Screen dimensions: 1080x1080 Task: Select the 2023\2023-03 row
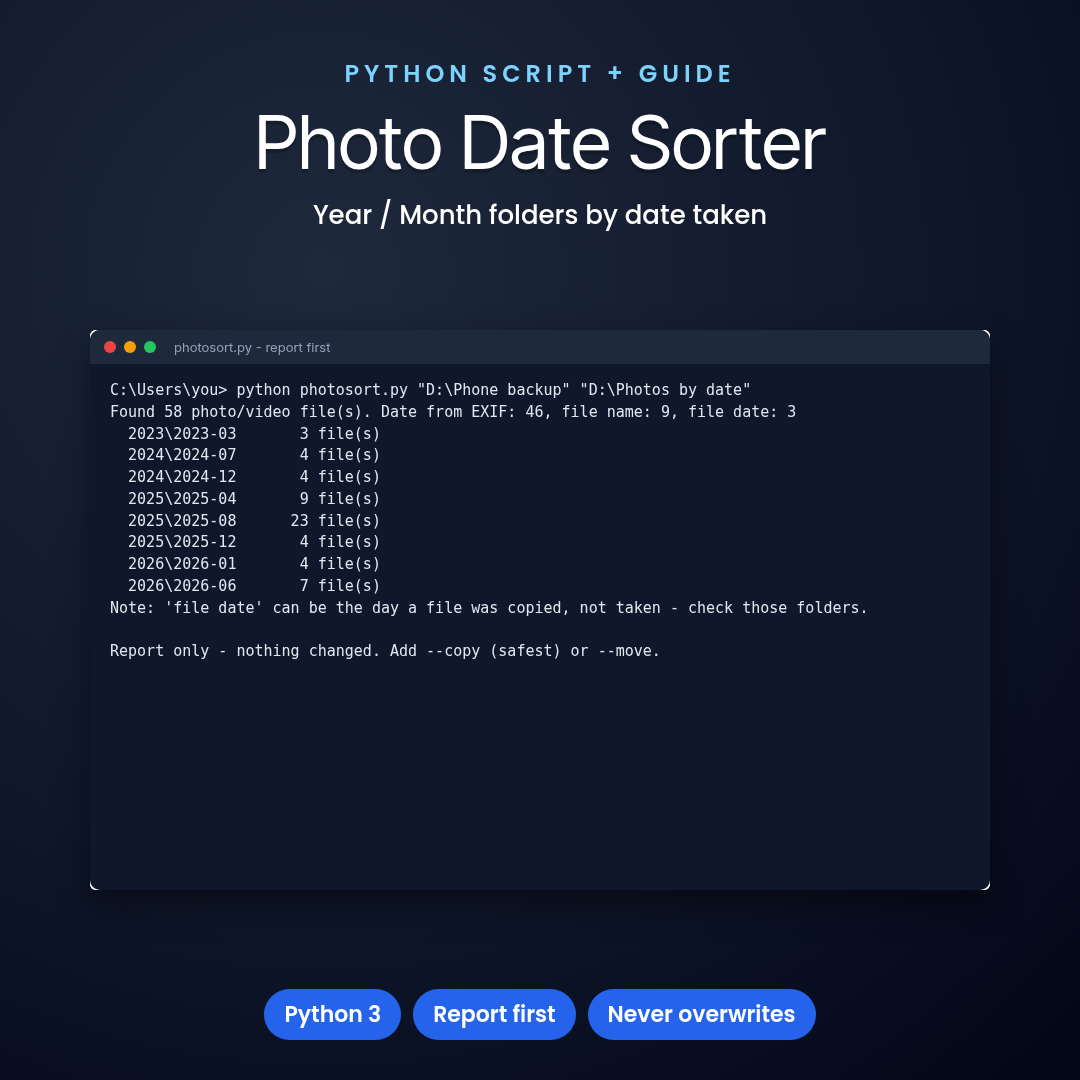click(253, 434)
